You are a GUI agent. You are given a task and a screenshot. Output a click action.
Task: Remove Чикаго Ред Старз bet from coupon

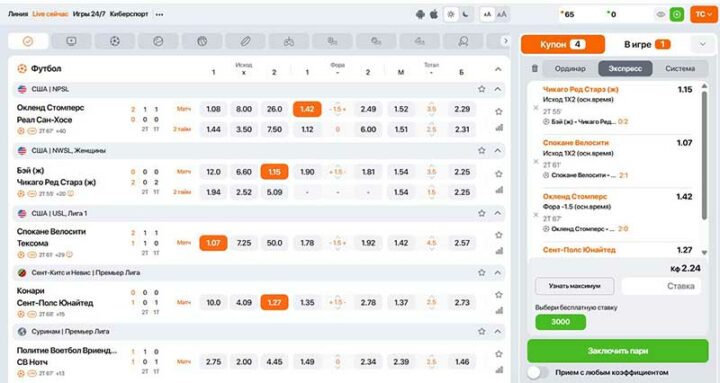coord(535,107)
